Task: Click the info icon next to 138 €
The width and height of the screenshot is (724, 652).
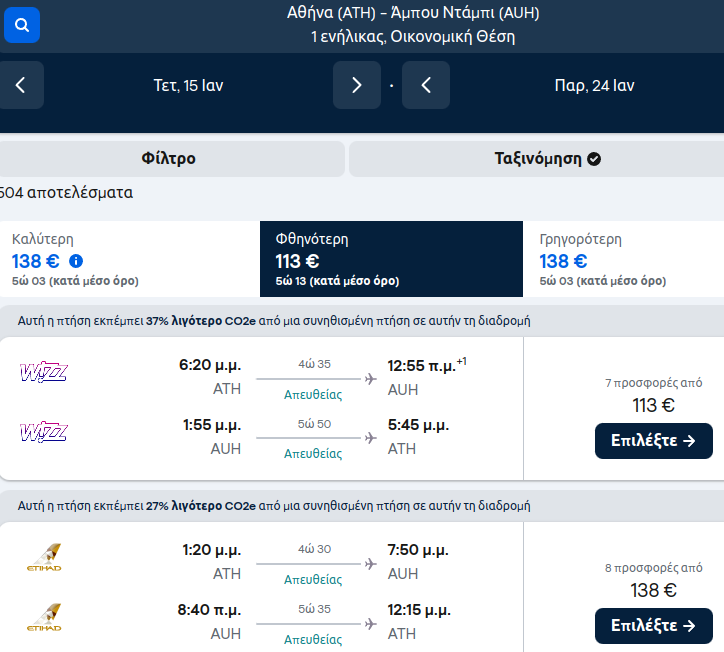Action: point(76,261)
